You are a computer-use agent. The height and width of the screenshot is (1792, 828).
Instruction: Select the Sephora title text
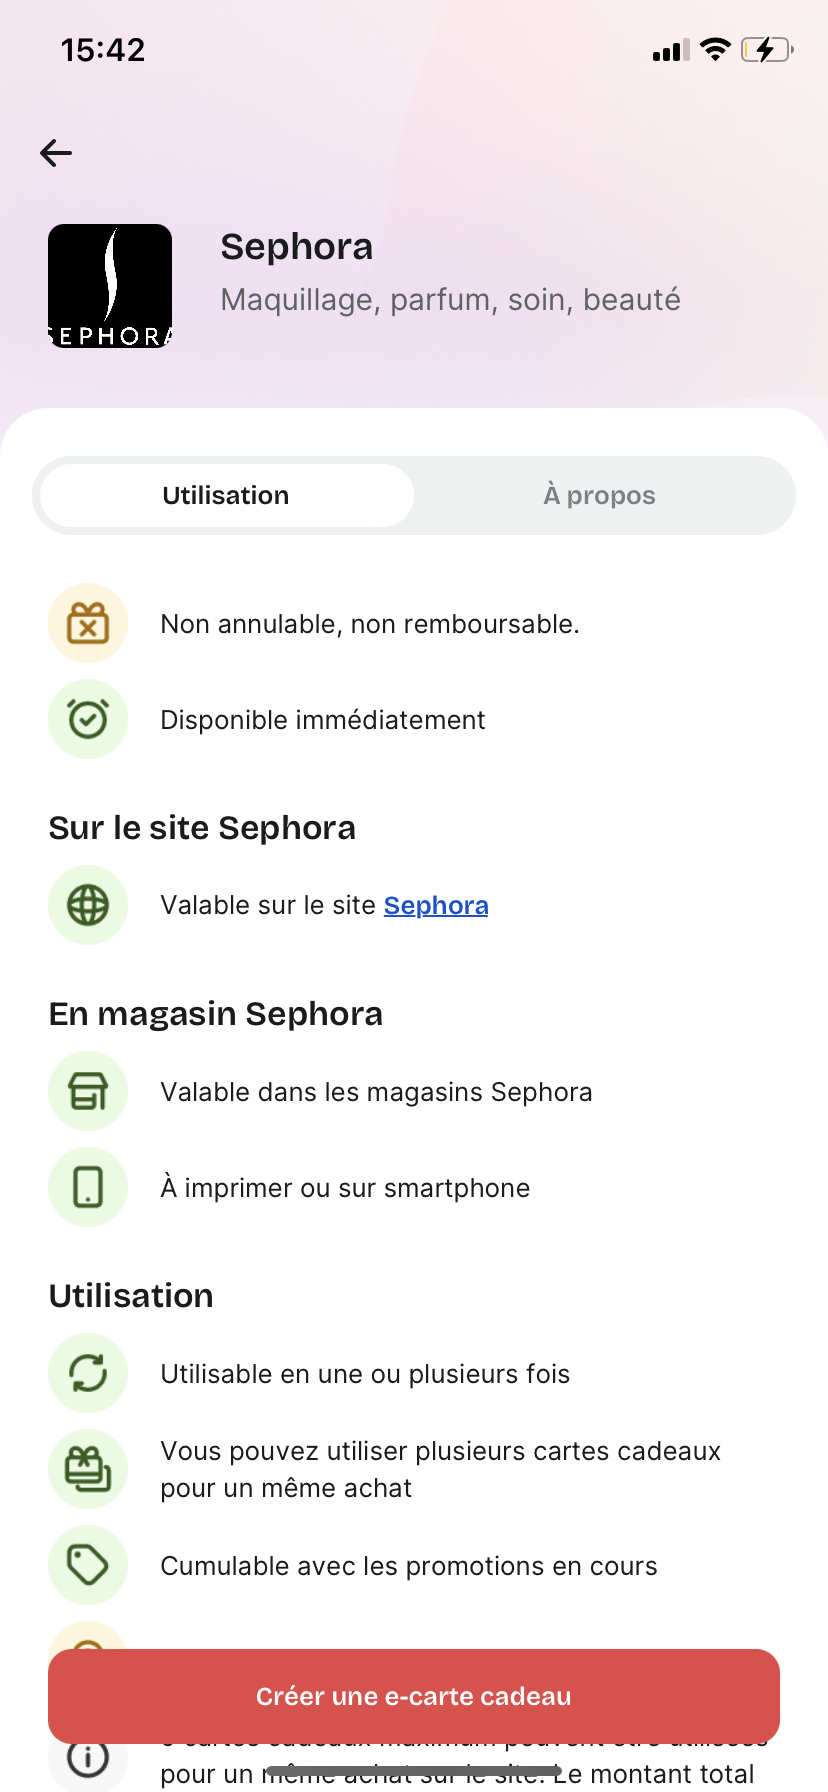coord(297,246)
